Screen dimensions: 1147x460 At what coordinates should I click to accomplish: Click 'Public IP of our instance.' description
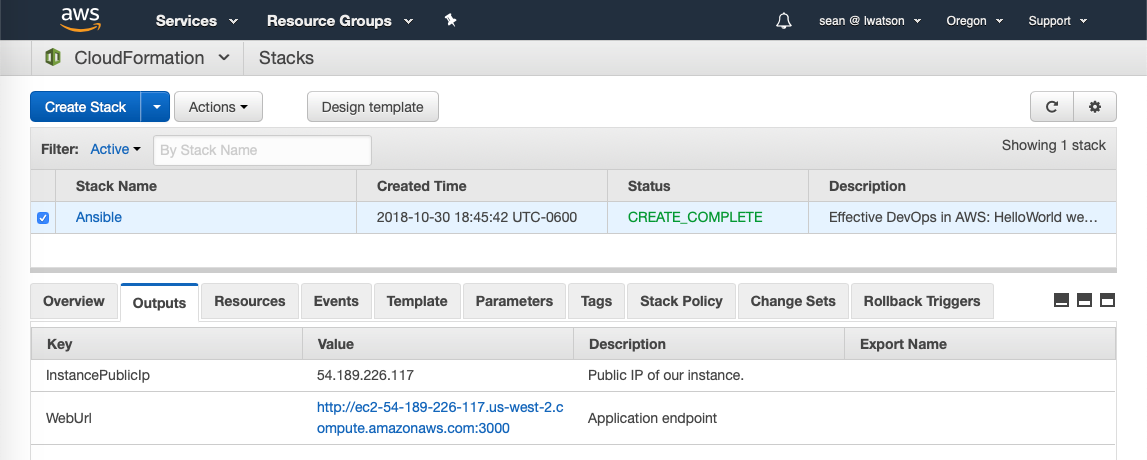(666, 375)
